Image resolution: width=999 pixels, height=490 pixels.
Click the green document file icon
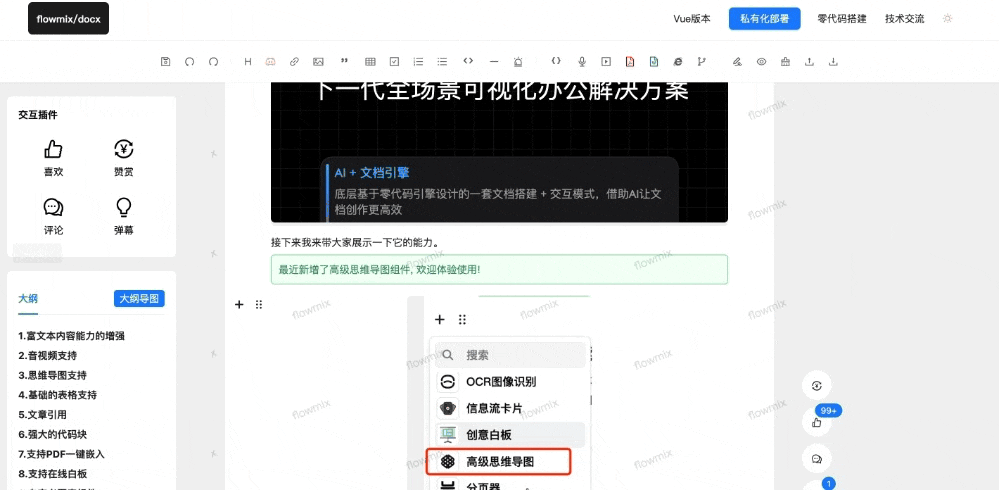point(654,62)
